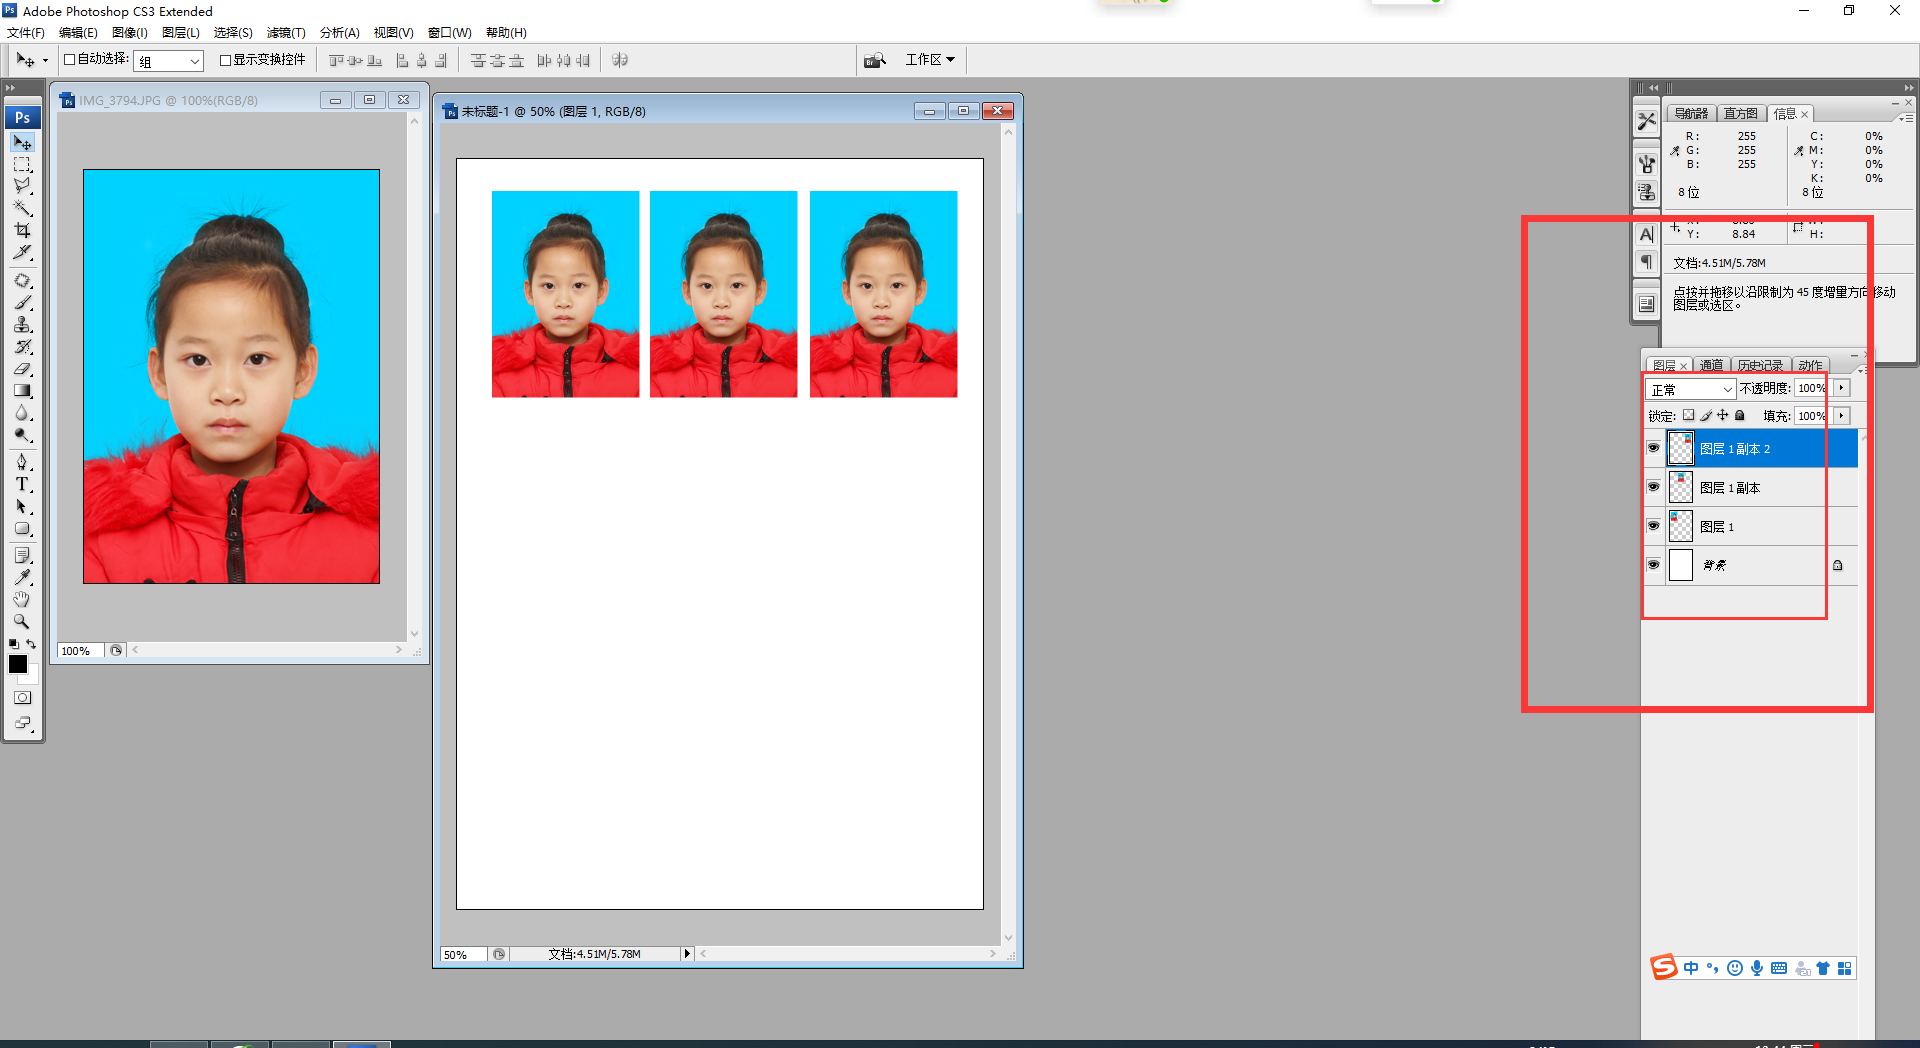
Task: Hide the 图层 1 副本 layer
Action: pos(1653,487)
